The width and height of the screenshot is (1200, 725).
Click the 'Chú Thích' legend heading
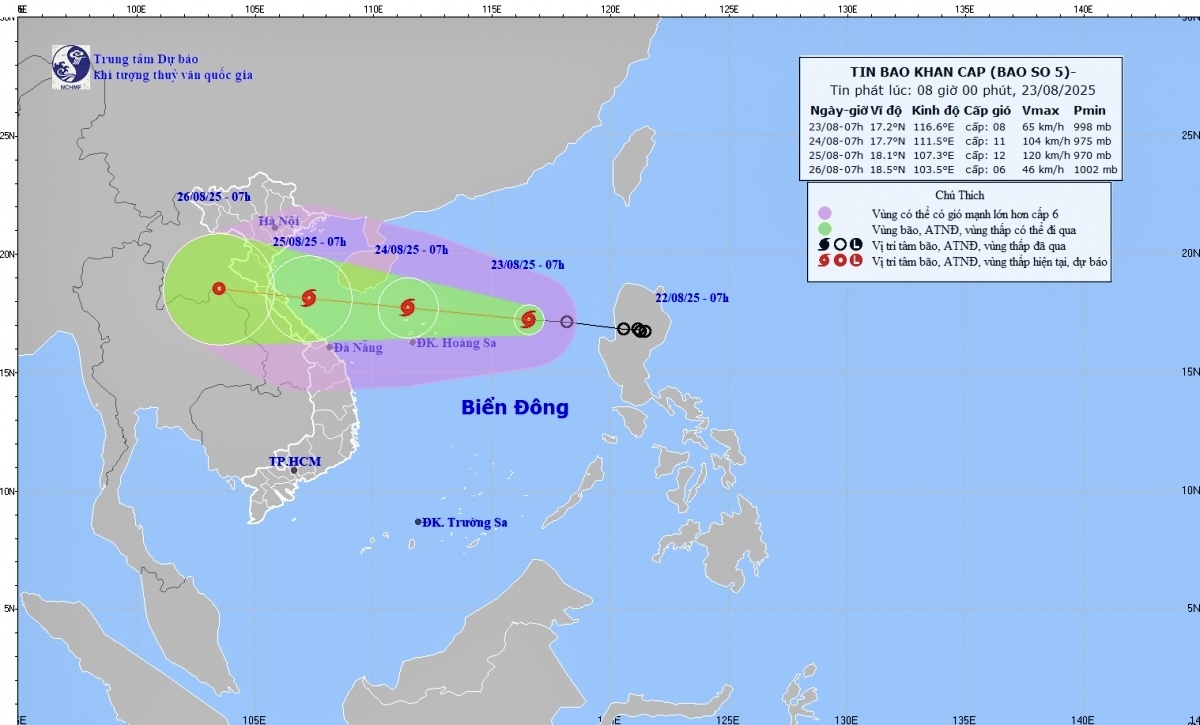[x=960, y=195]
